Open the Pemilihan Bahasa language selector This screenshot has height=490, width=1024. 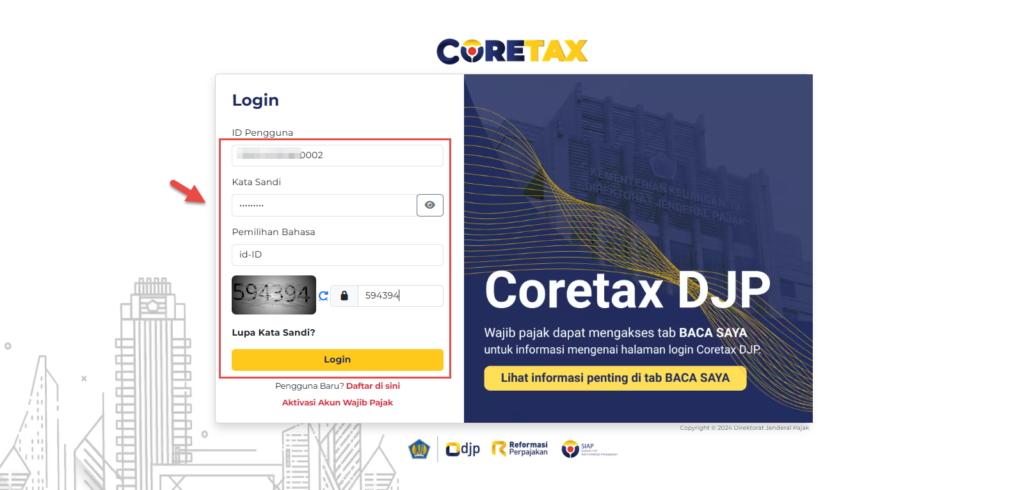pos(337,255)
